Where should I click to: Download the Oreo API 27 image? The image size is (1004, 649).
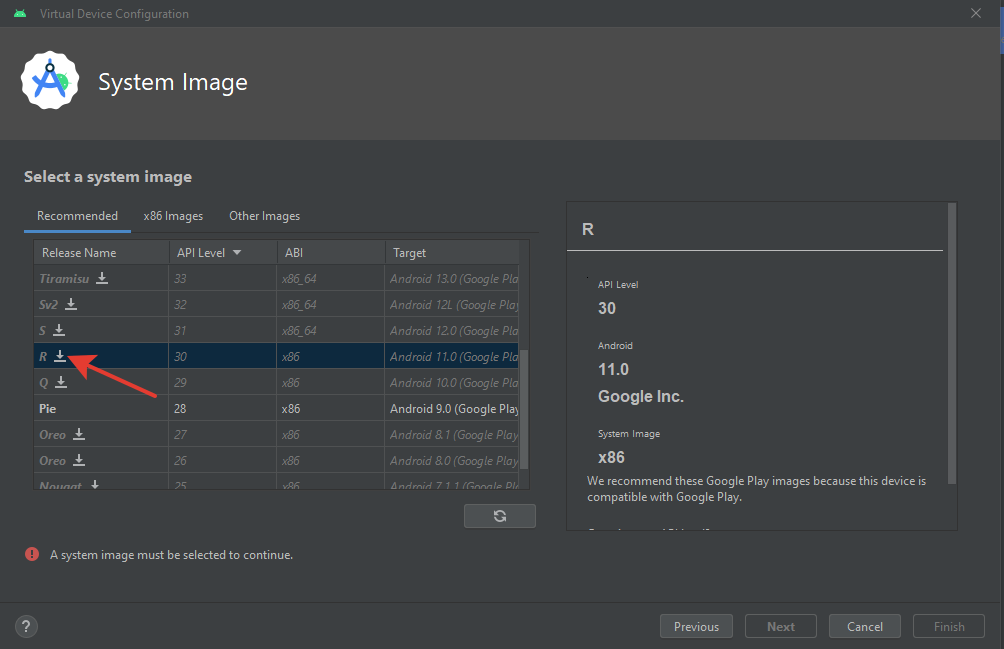pyautogui.click(x=79, y=434)
